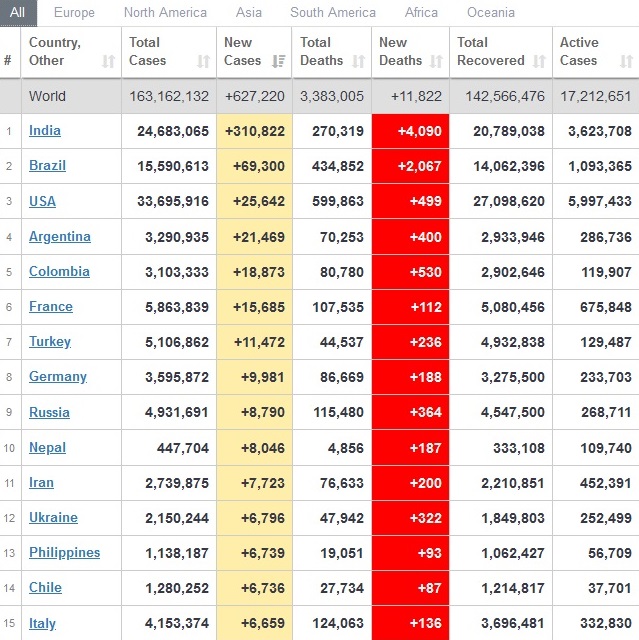Click India's red new deaths cell
The height and width of the screenshot is (640, 639).
pos(410,131)
